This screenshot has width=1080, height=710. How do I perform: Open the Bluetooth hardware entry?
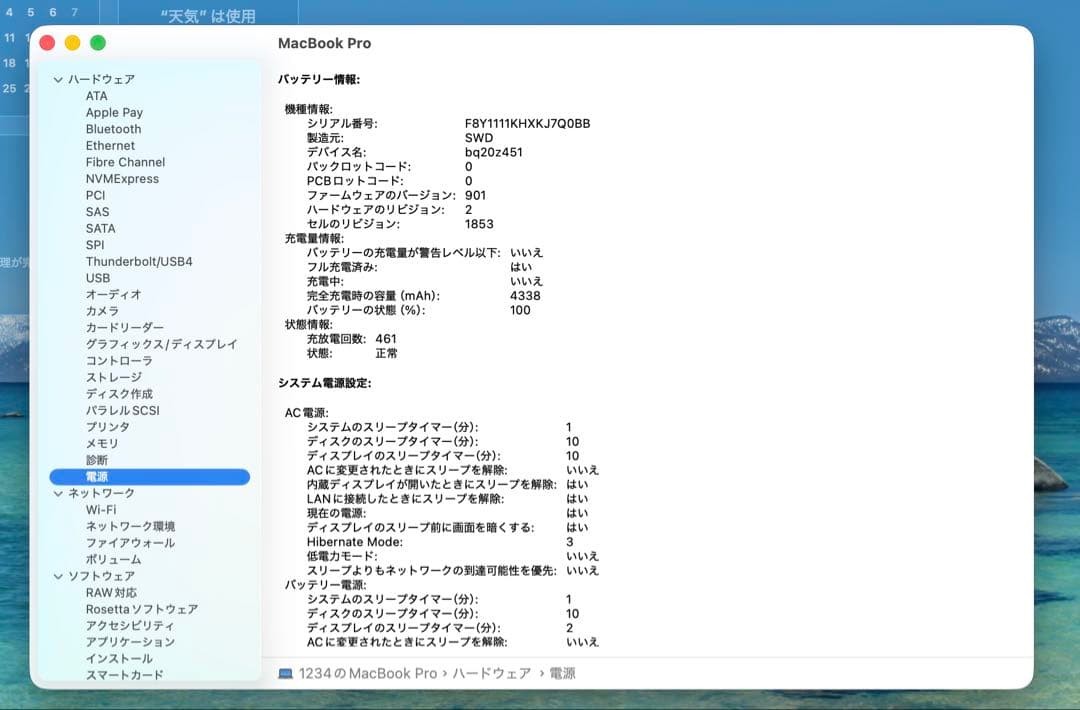(114, 129)
